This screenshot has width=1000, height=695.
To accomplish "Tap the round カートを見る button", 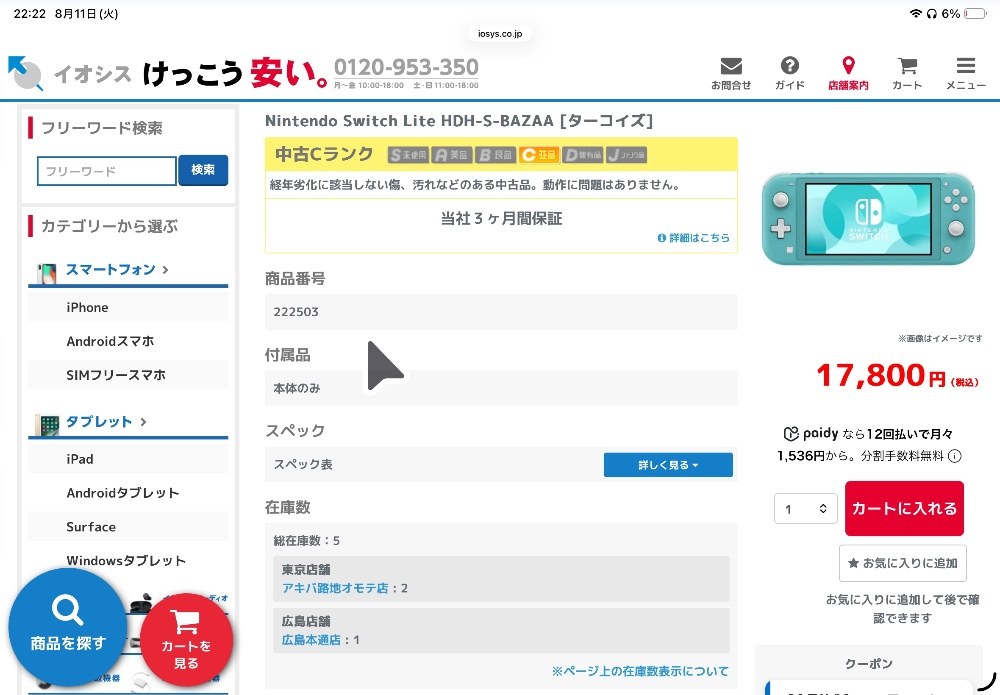I will point(186,640).
